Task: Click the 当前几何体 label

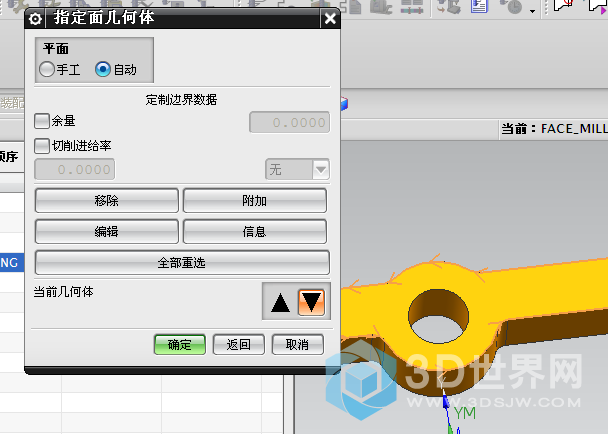Action: (64, 292)
